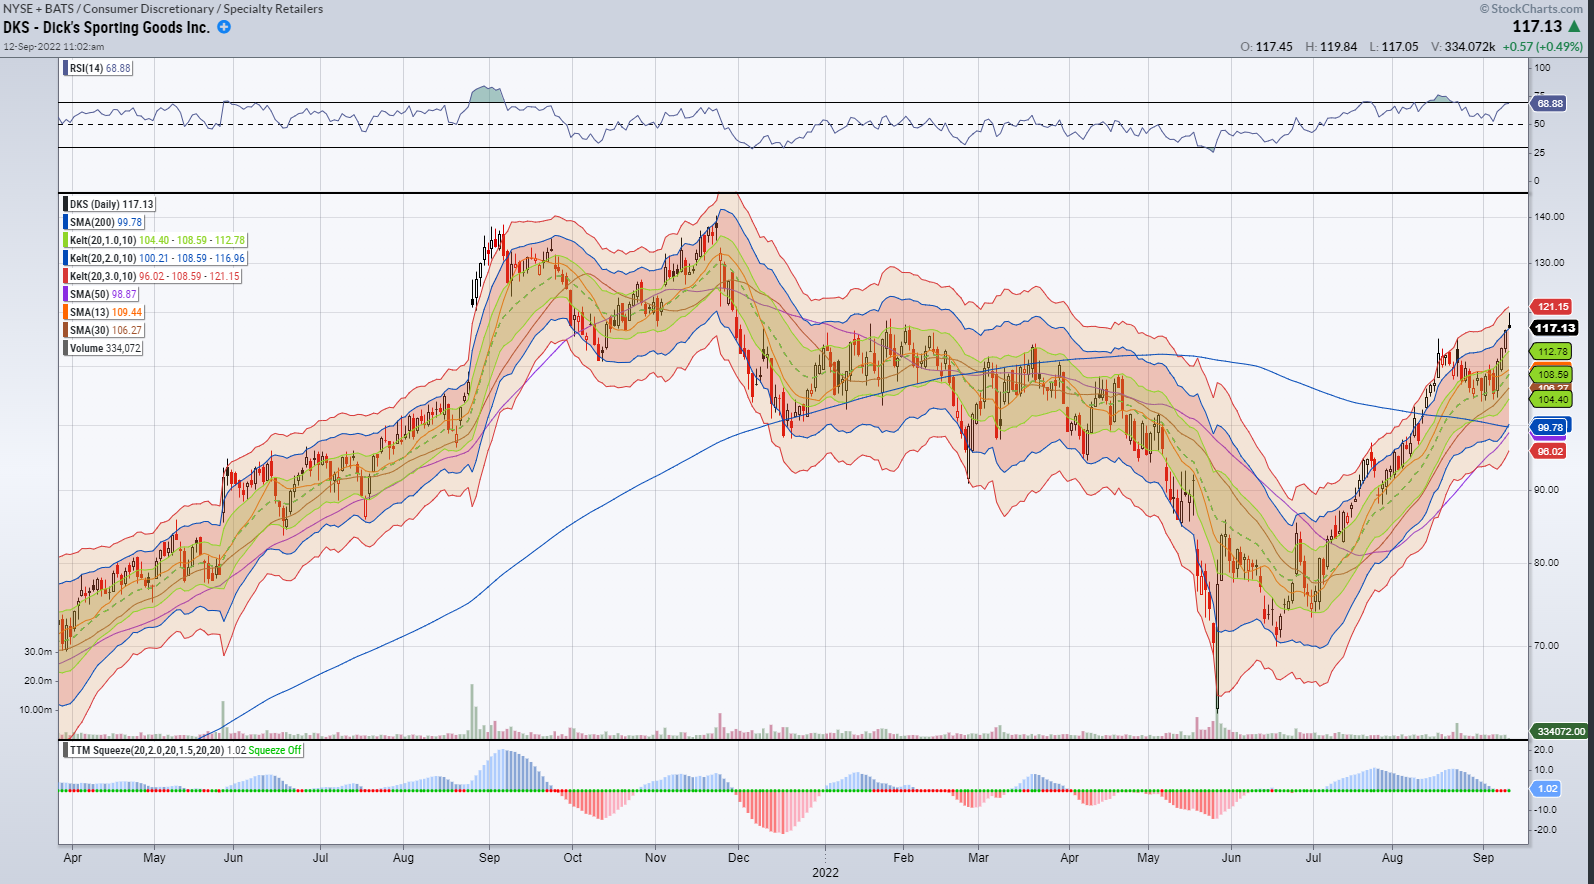The height and width of the screenshot is (884, 1594).
Task: Click the Feb label on the time axis
Action: pyautogui.click(x=904, y=858)
